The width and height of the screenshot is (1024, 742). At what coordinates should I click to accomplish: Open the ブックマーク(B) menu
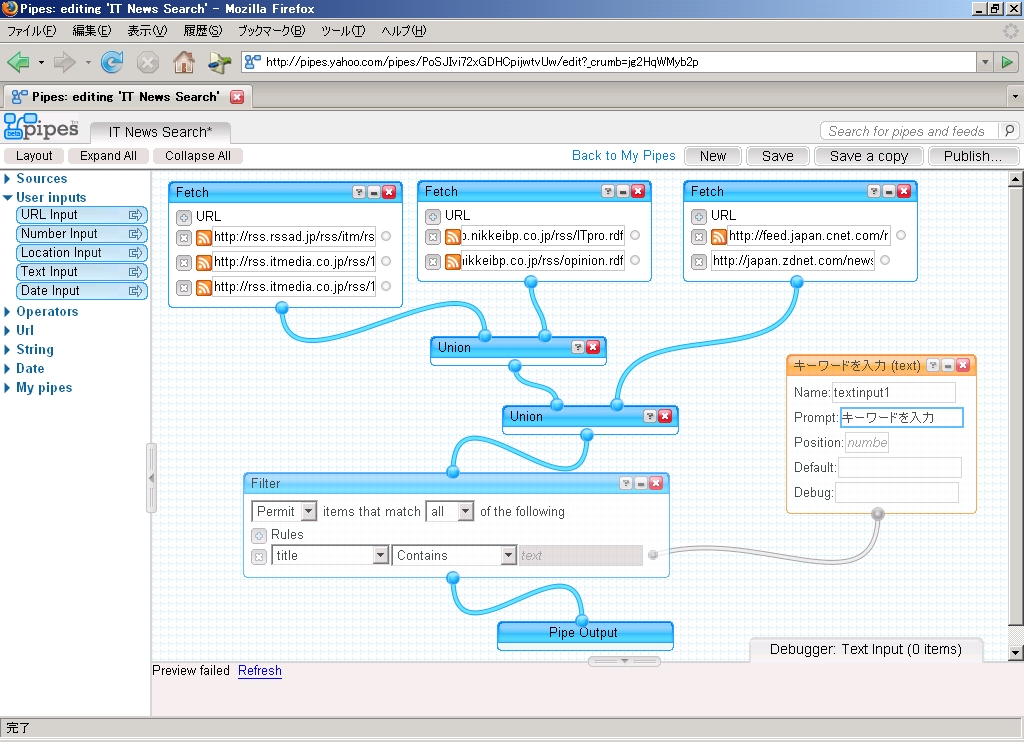pyautogui.click(x=270, y=31)
